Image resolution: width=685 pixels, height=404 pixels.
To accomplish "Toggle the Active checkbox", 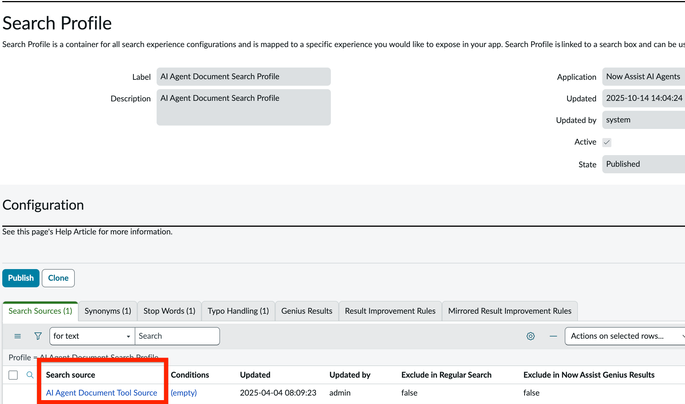I will pyautogui.click(x=607, y=142).
